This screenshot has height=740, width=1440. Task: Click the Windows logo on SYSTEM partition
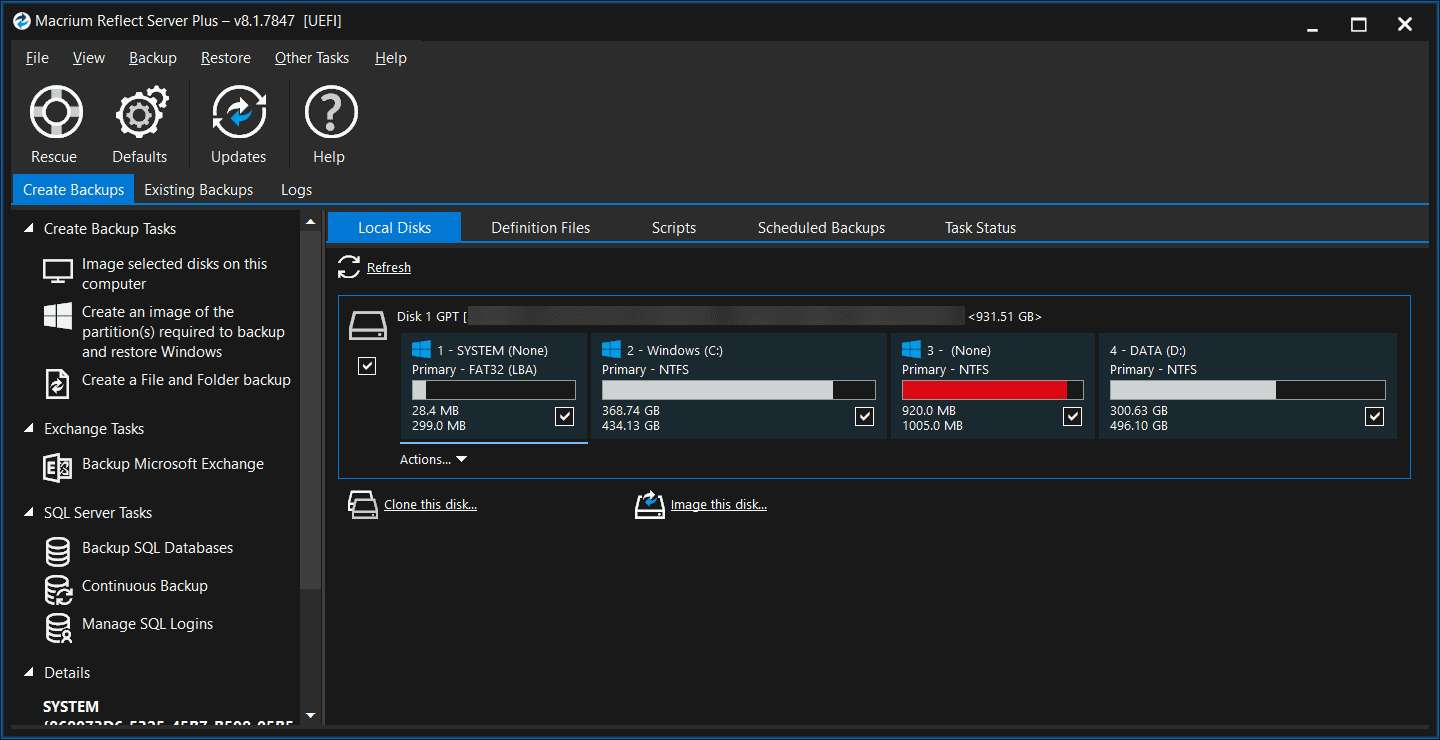click(421, 349)
